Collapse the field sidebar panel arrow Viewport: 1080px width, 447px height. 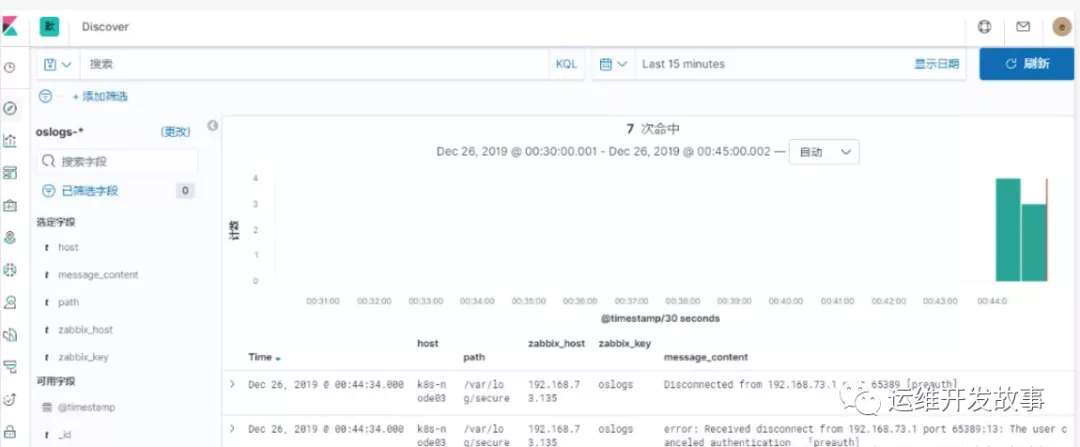pos(212,126)
